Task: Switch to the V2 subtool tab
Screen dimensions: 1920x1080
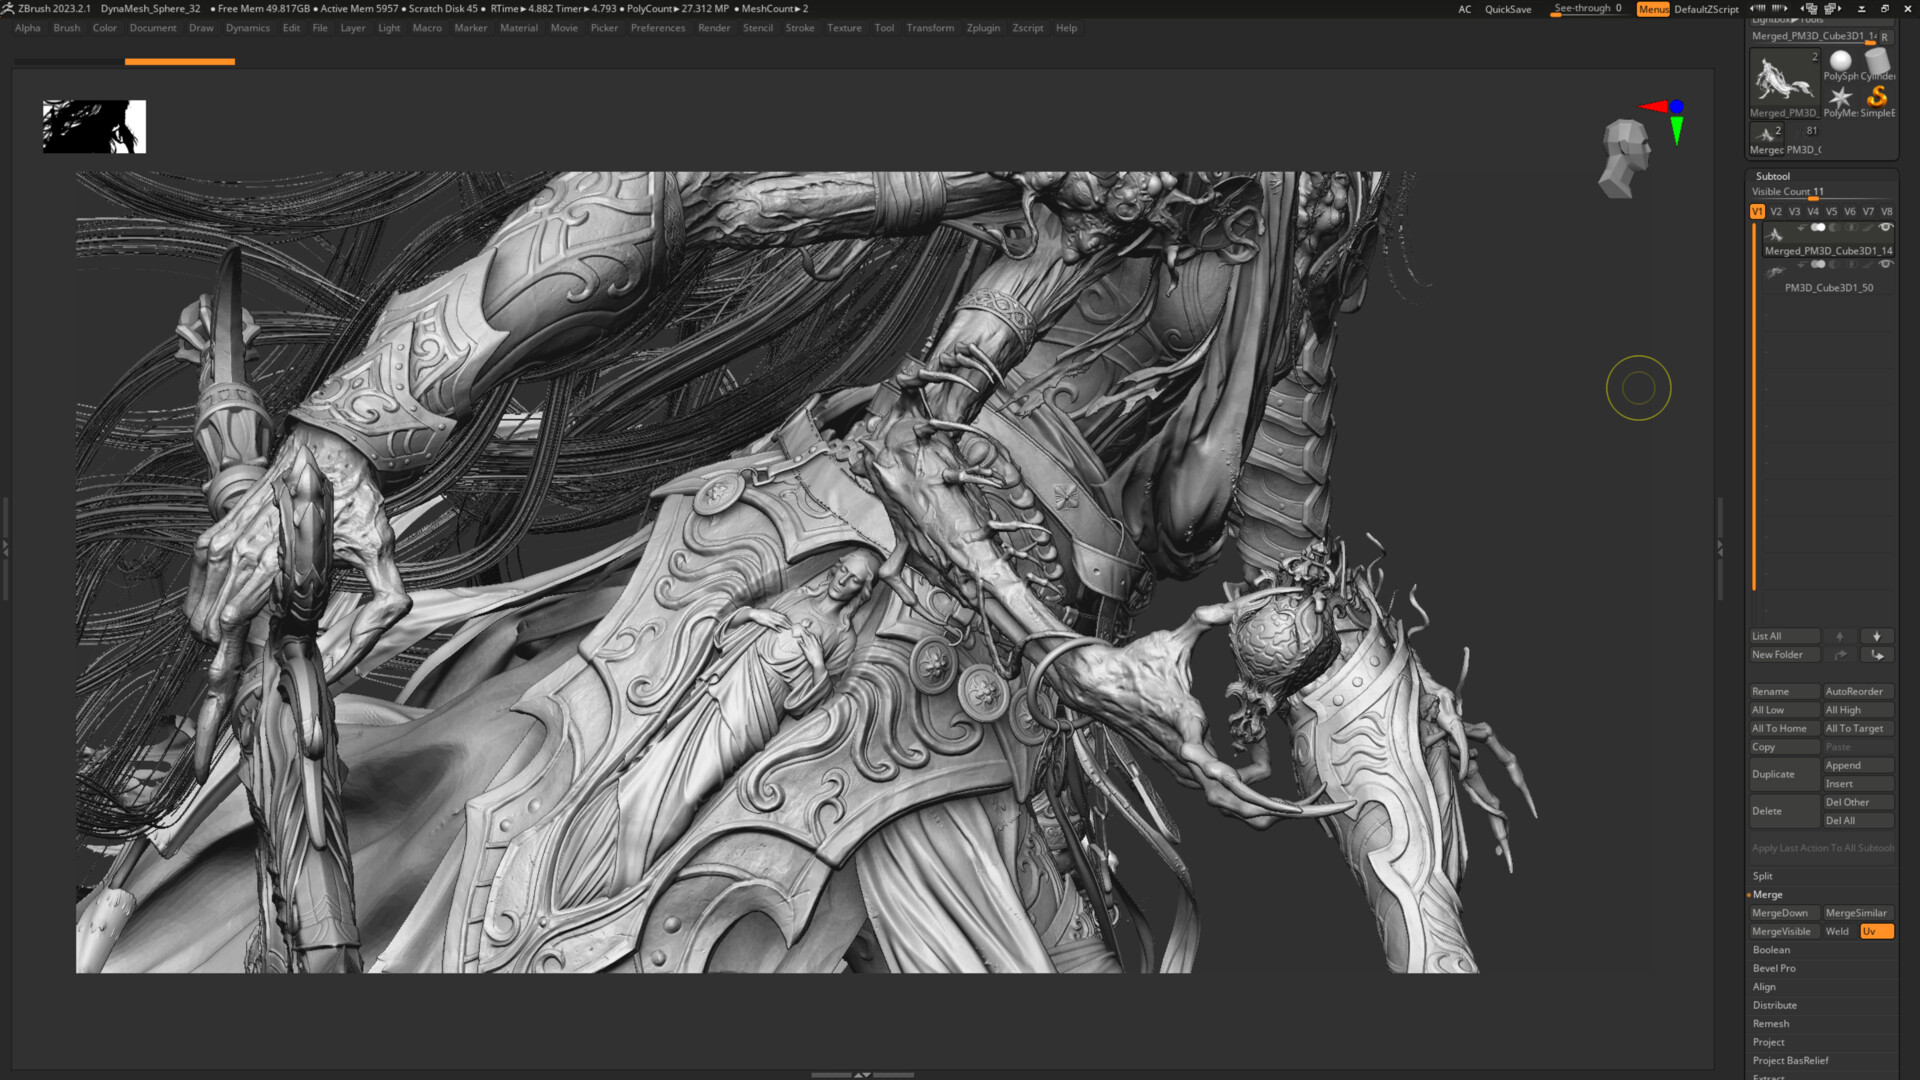Action: 1776,212
